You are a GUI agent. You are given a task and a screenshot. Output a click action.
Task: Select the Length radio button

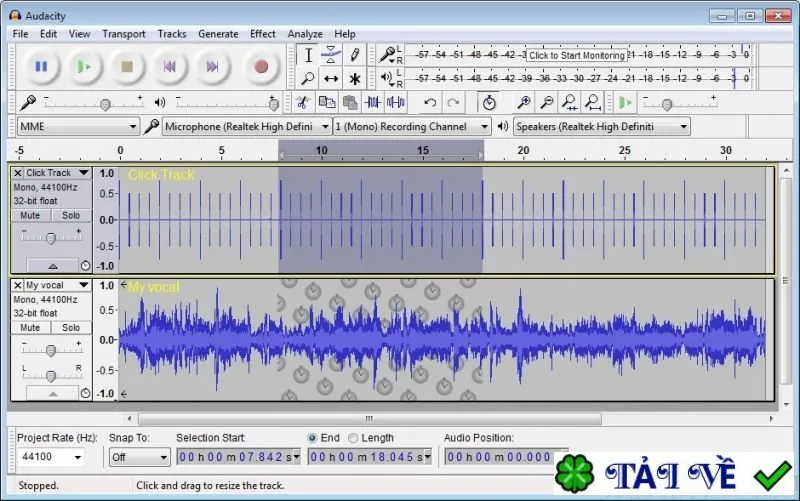coord(353,438)
